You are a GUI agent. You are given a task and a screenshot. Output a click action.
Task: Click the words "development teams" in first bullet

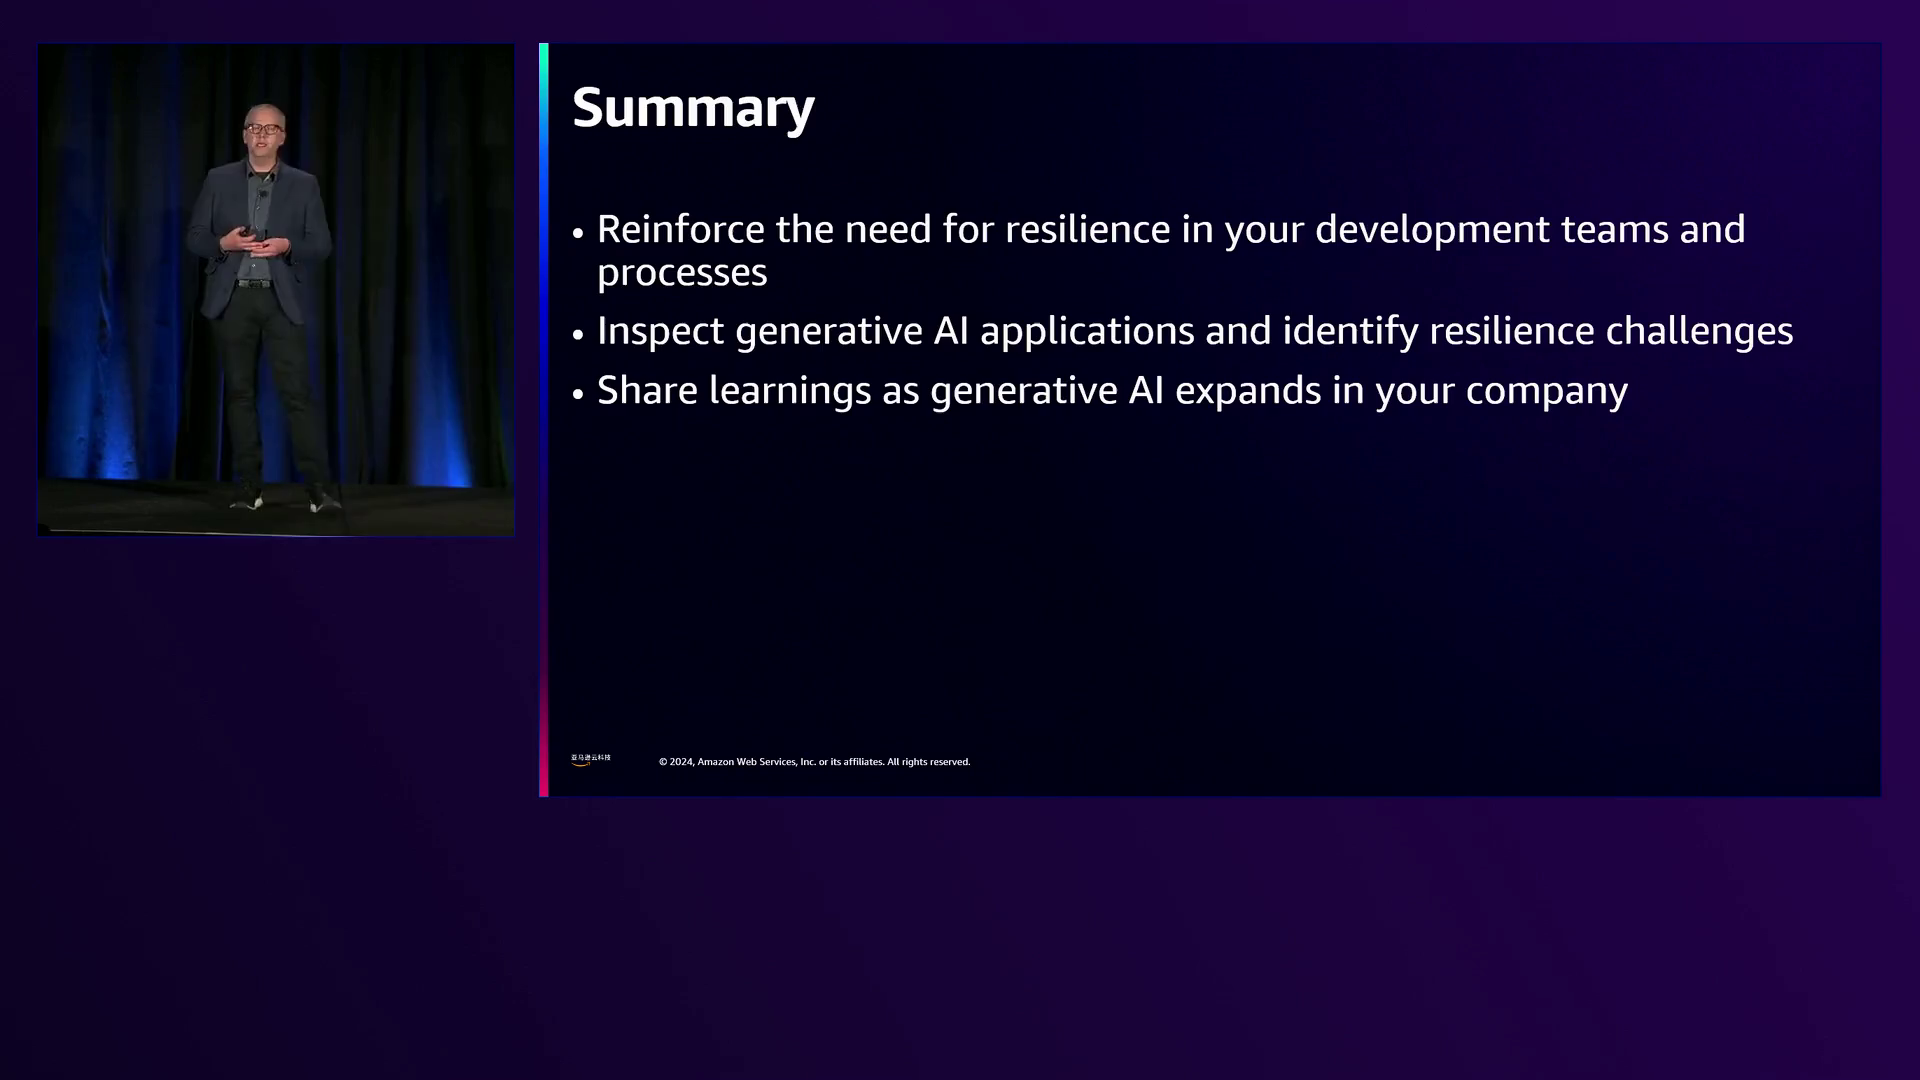point(1491,229)
